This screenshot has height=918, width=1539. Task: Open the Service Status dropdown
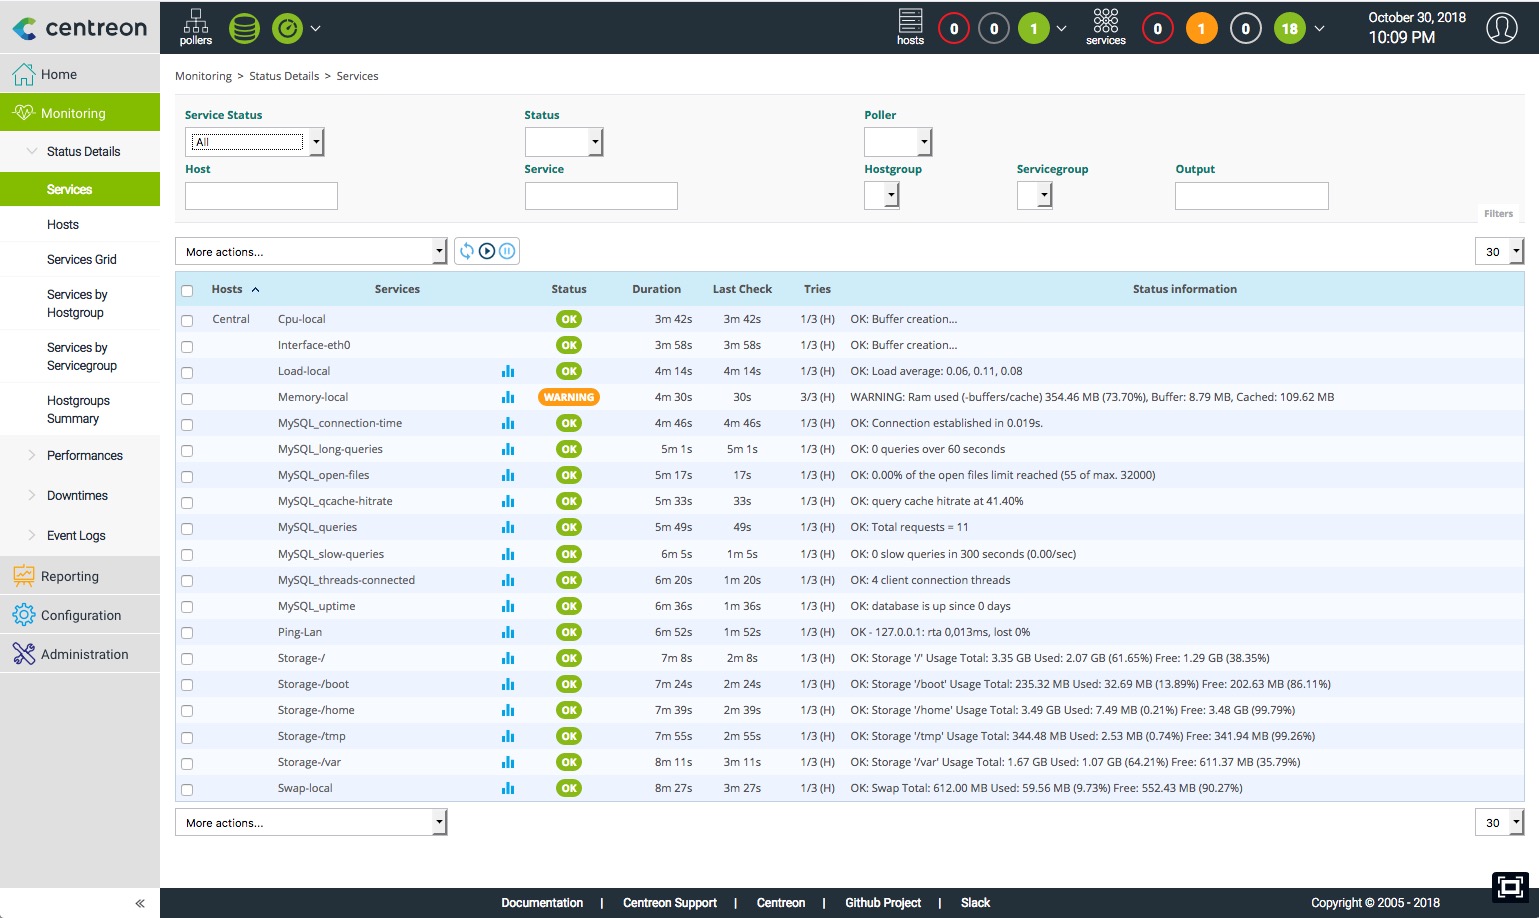[x=254, y=142]
